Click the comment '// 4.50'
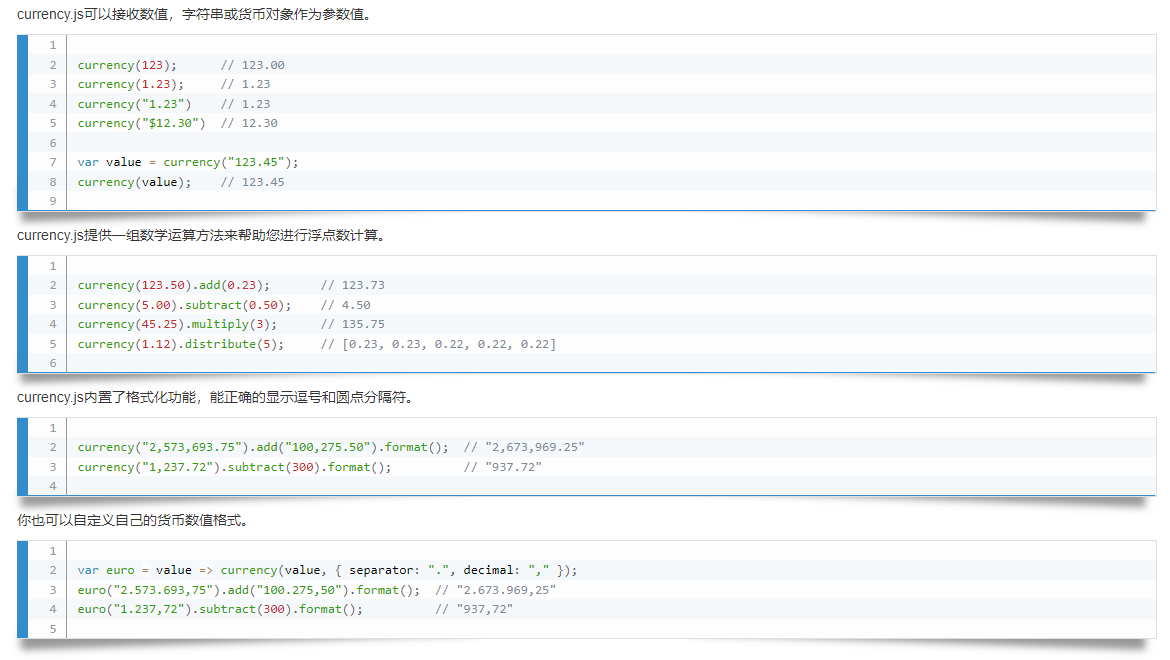Viewport: 1170px width, 660px height. (x=345, y=305)
